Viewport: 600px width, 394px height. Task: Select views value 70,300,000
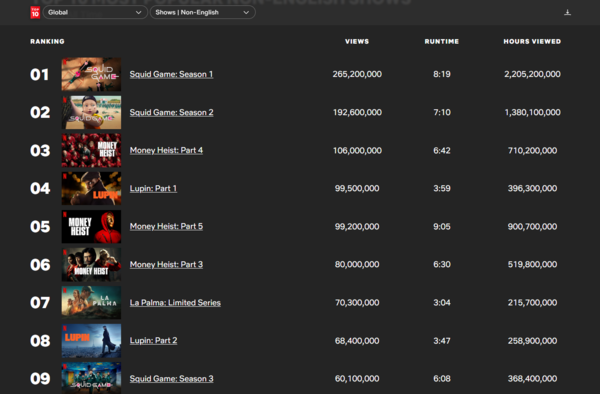(x=357, y=303)
